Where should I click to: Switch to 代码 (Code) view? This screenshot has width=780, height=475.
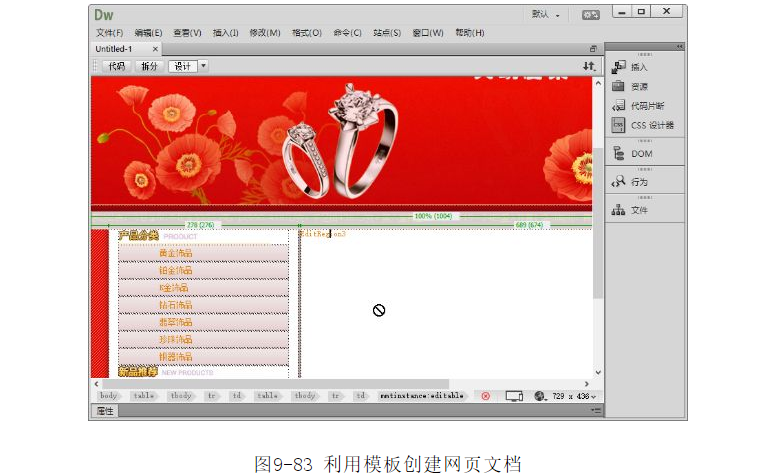tap(116, 66)
